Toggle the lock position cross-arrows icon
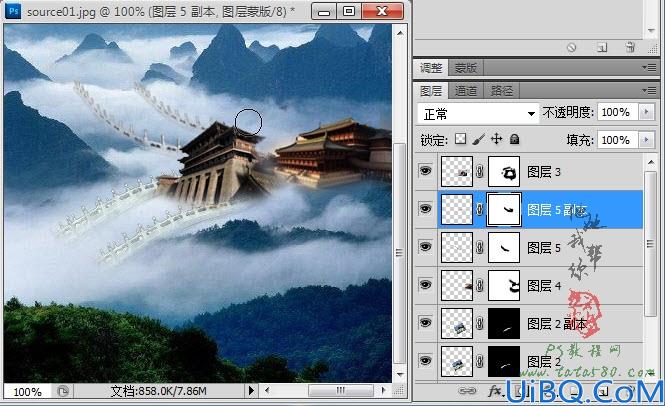 point(496,139)
